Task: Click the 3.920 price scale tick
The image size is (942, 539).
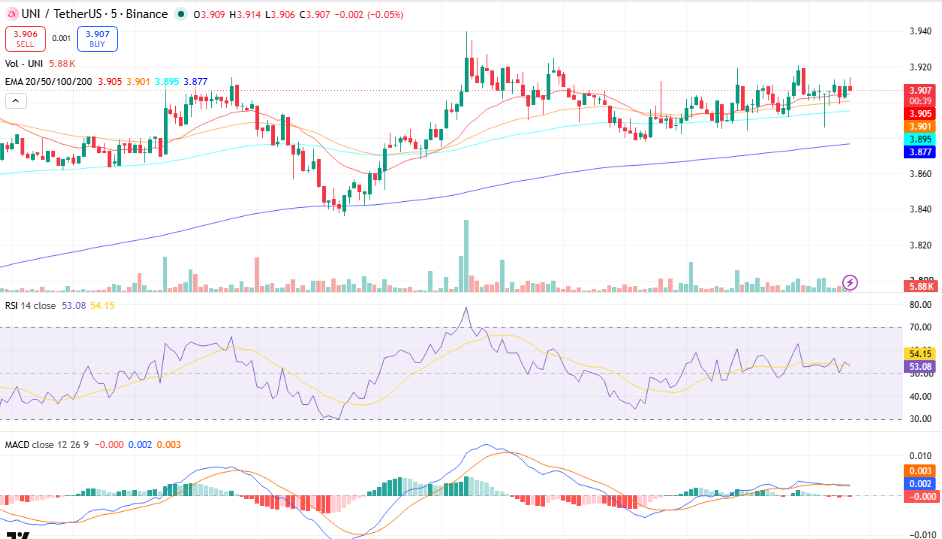Action: click(920, 67)
